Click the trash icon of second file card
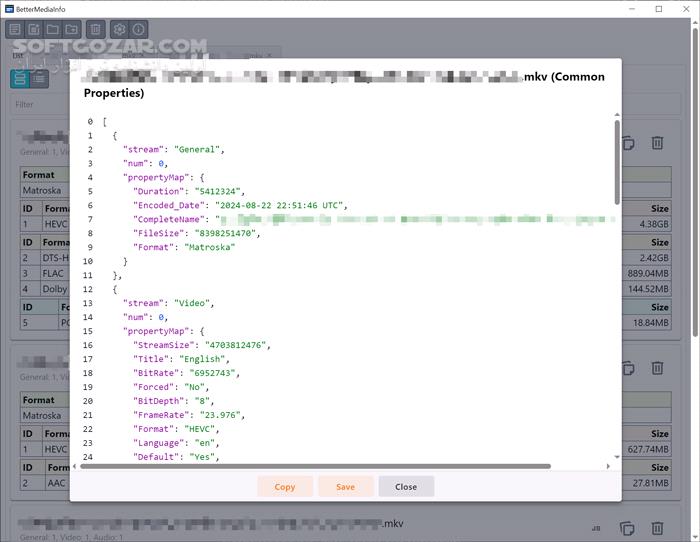The height and width of the screenshot is (542, 700). pos(657,369)
